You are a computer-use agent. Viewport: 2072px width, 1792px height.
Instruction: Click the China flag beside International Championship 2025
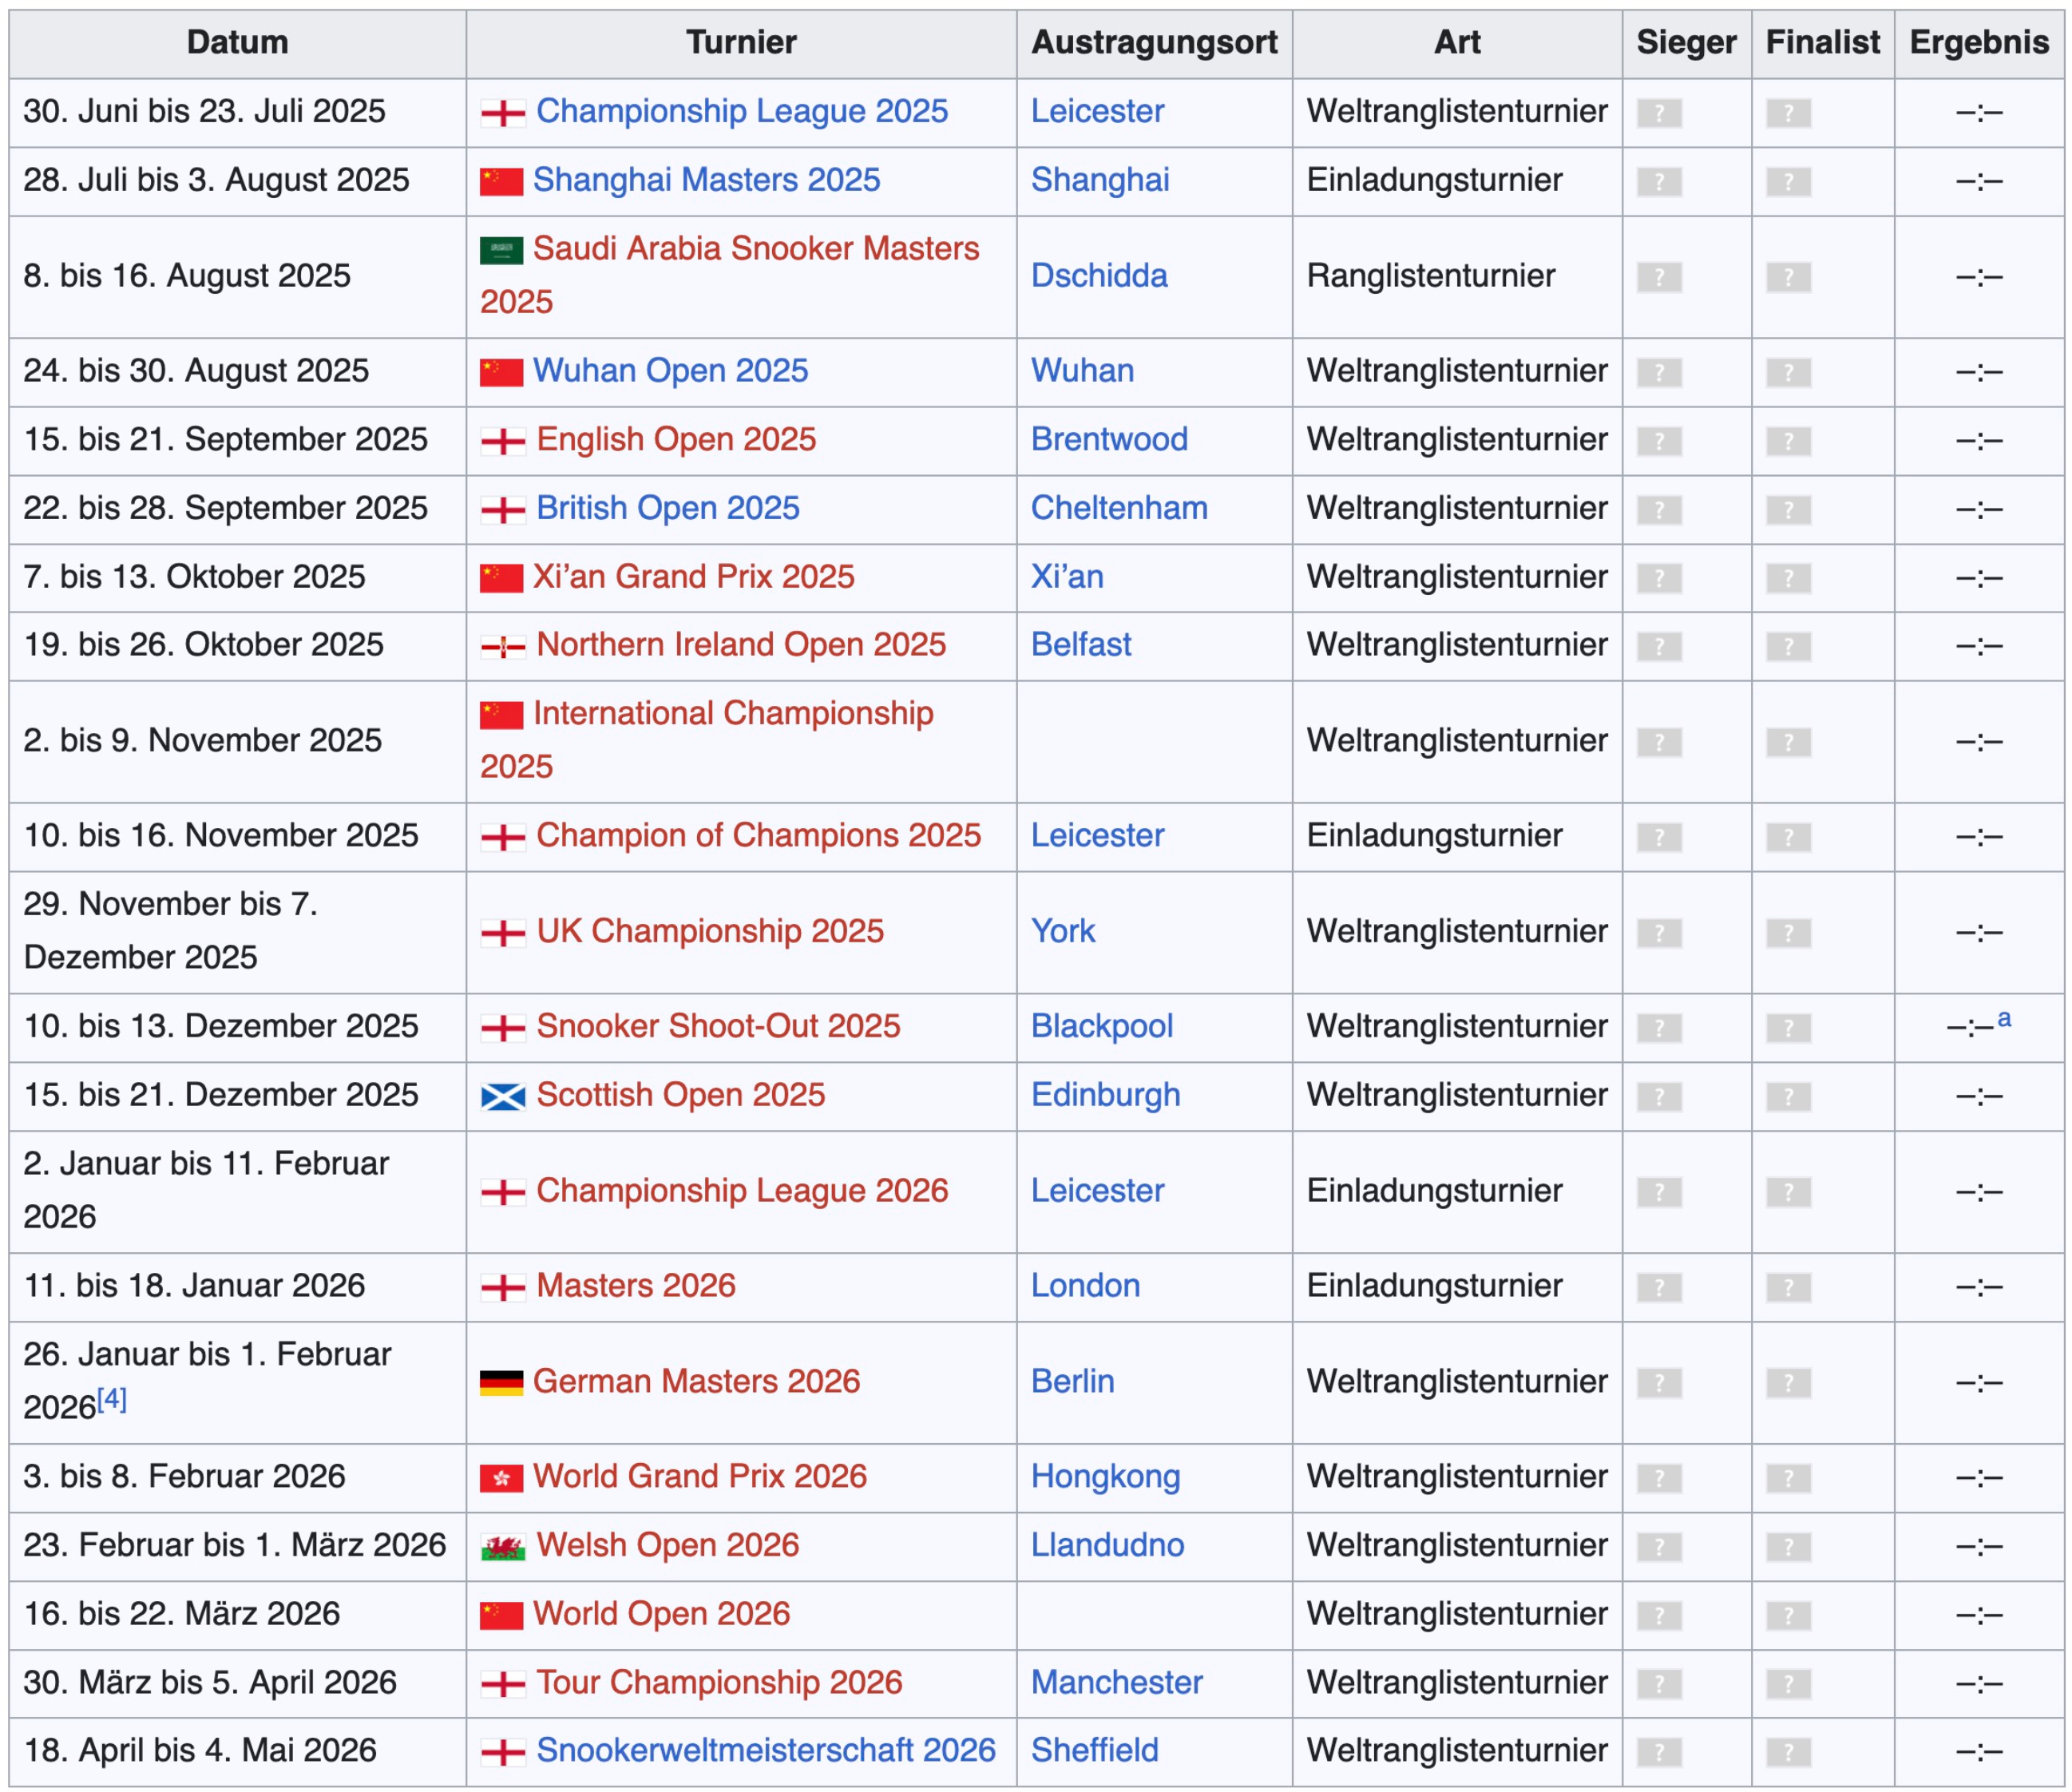(x=501, y=715)
